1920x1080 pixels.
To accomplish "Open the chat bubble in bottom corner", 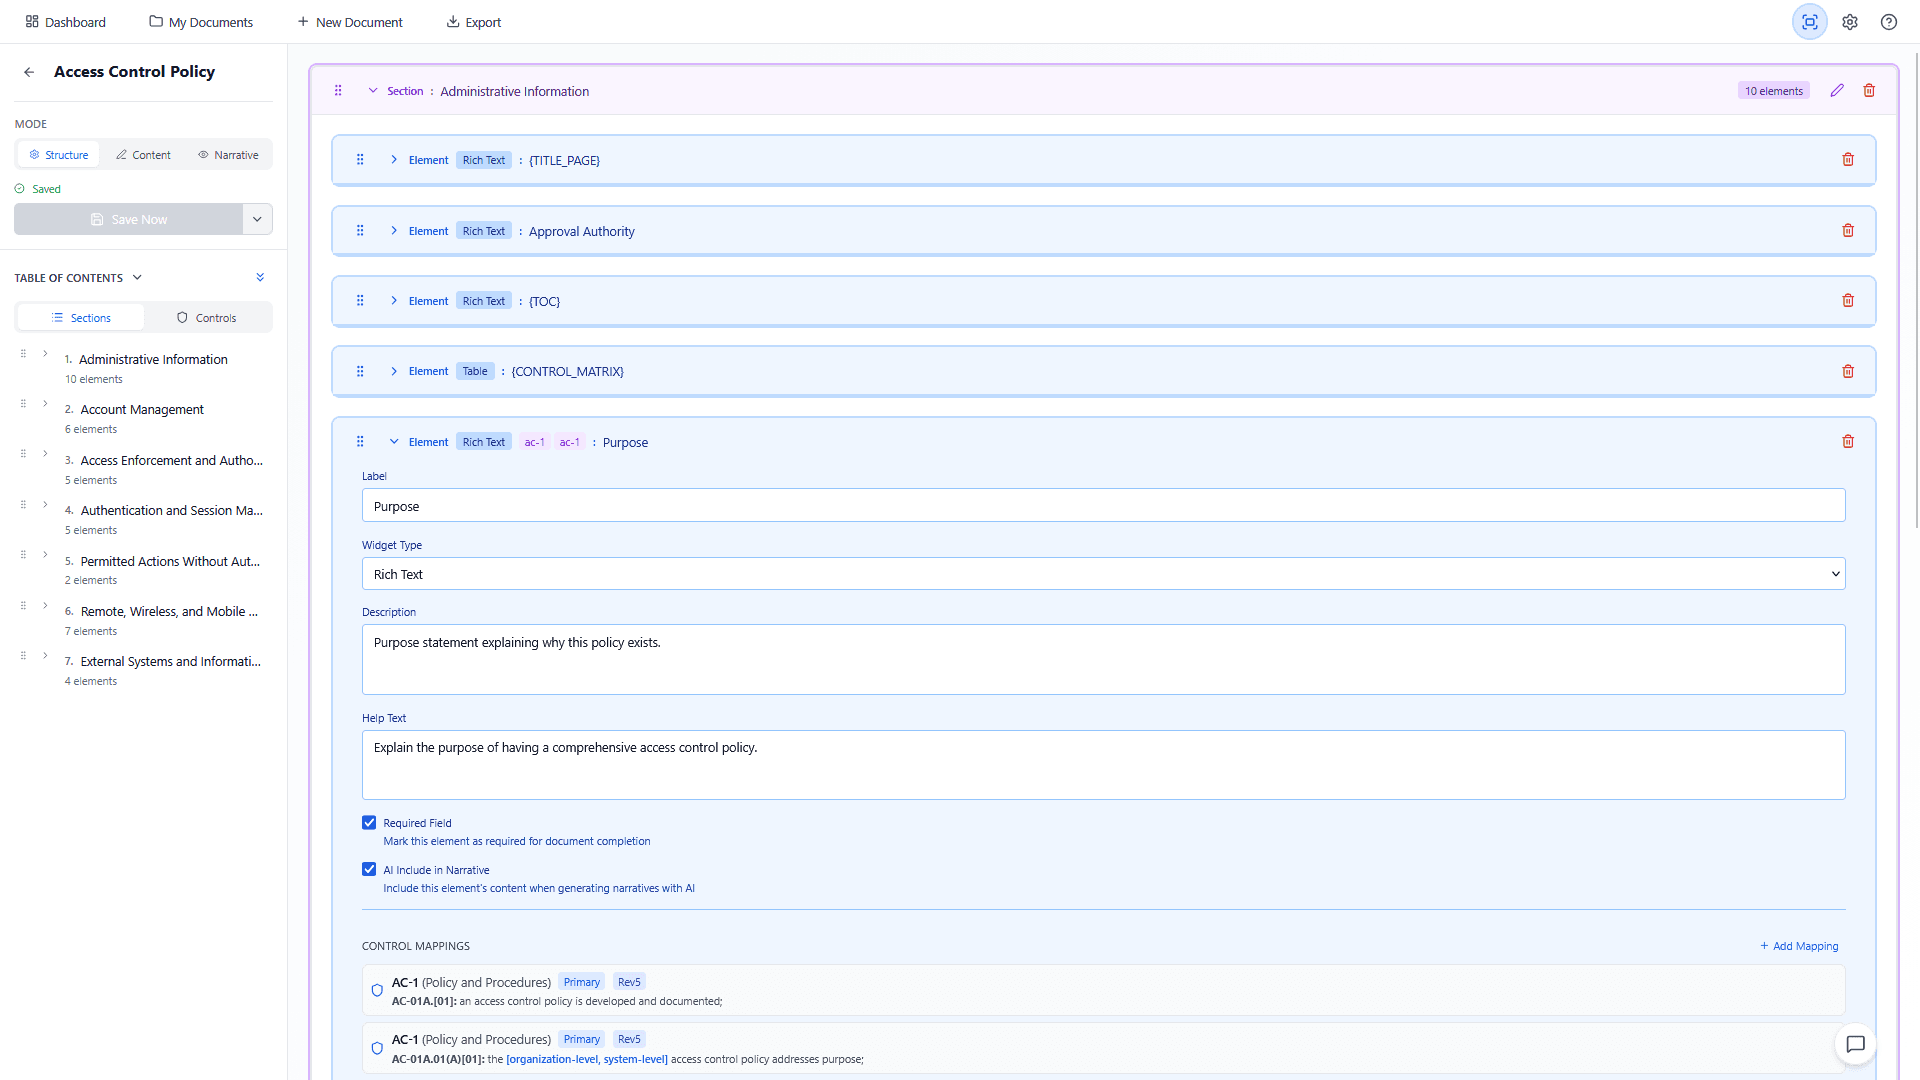I will tap(1855, 1044).
